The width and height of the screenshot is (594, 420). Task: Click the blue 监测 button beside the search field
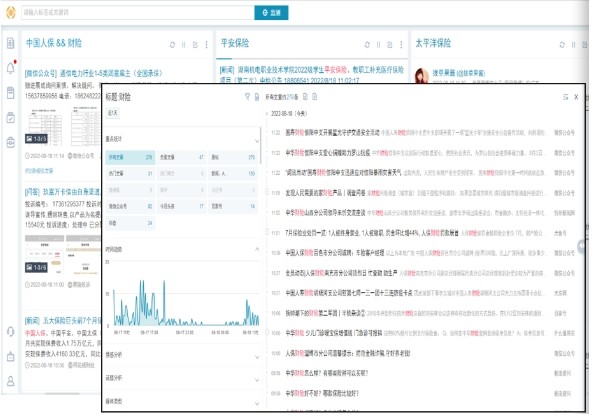pyautogui.click(x=271, y=12)
